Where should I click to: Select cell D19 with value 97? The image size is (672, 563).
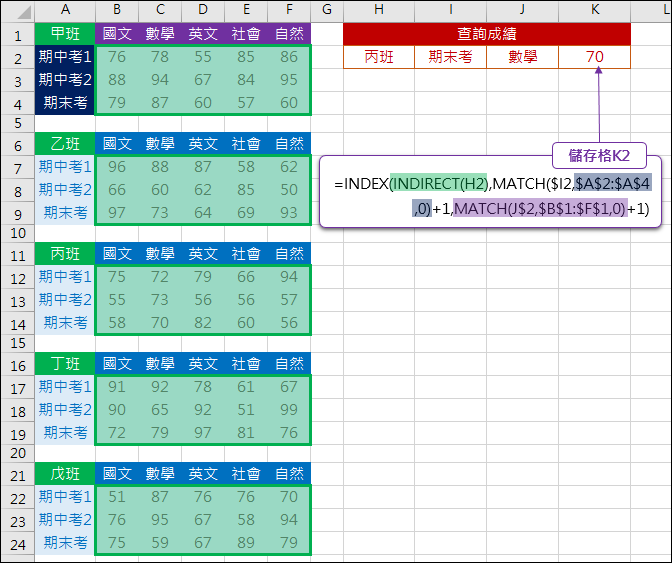pyautogui.click(x=203, y=432)
